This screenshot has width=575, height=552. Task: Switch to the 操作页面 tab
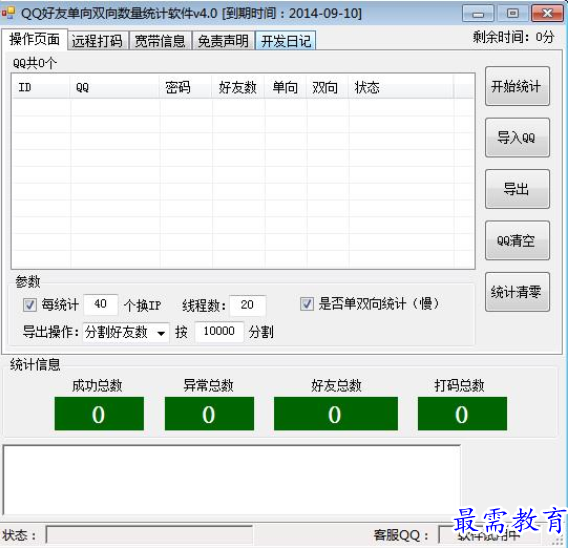34,39
